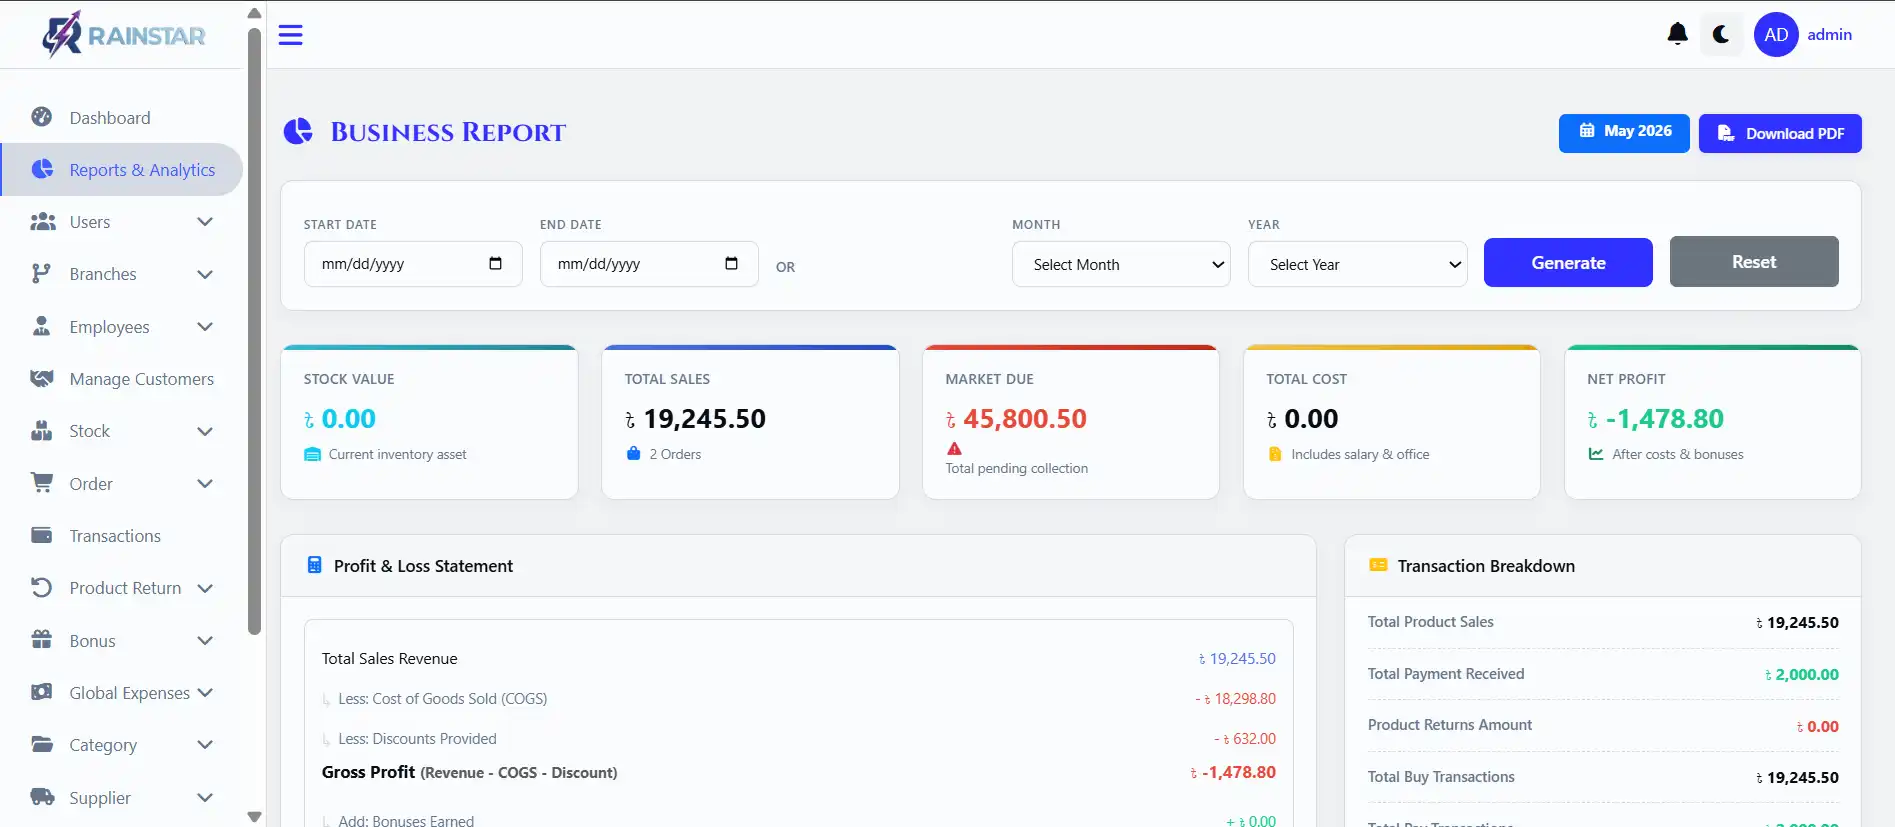Open the Start Date calendar picker icon
The width and height of the screenshot is (1895, 827).
pos(495,264)
